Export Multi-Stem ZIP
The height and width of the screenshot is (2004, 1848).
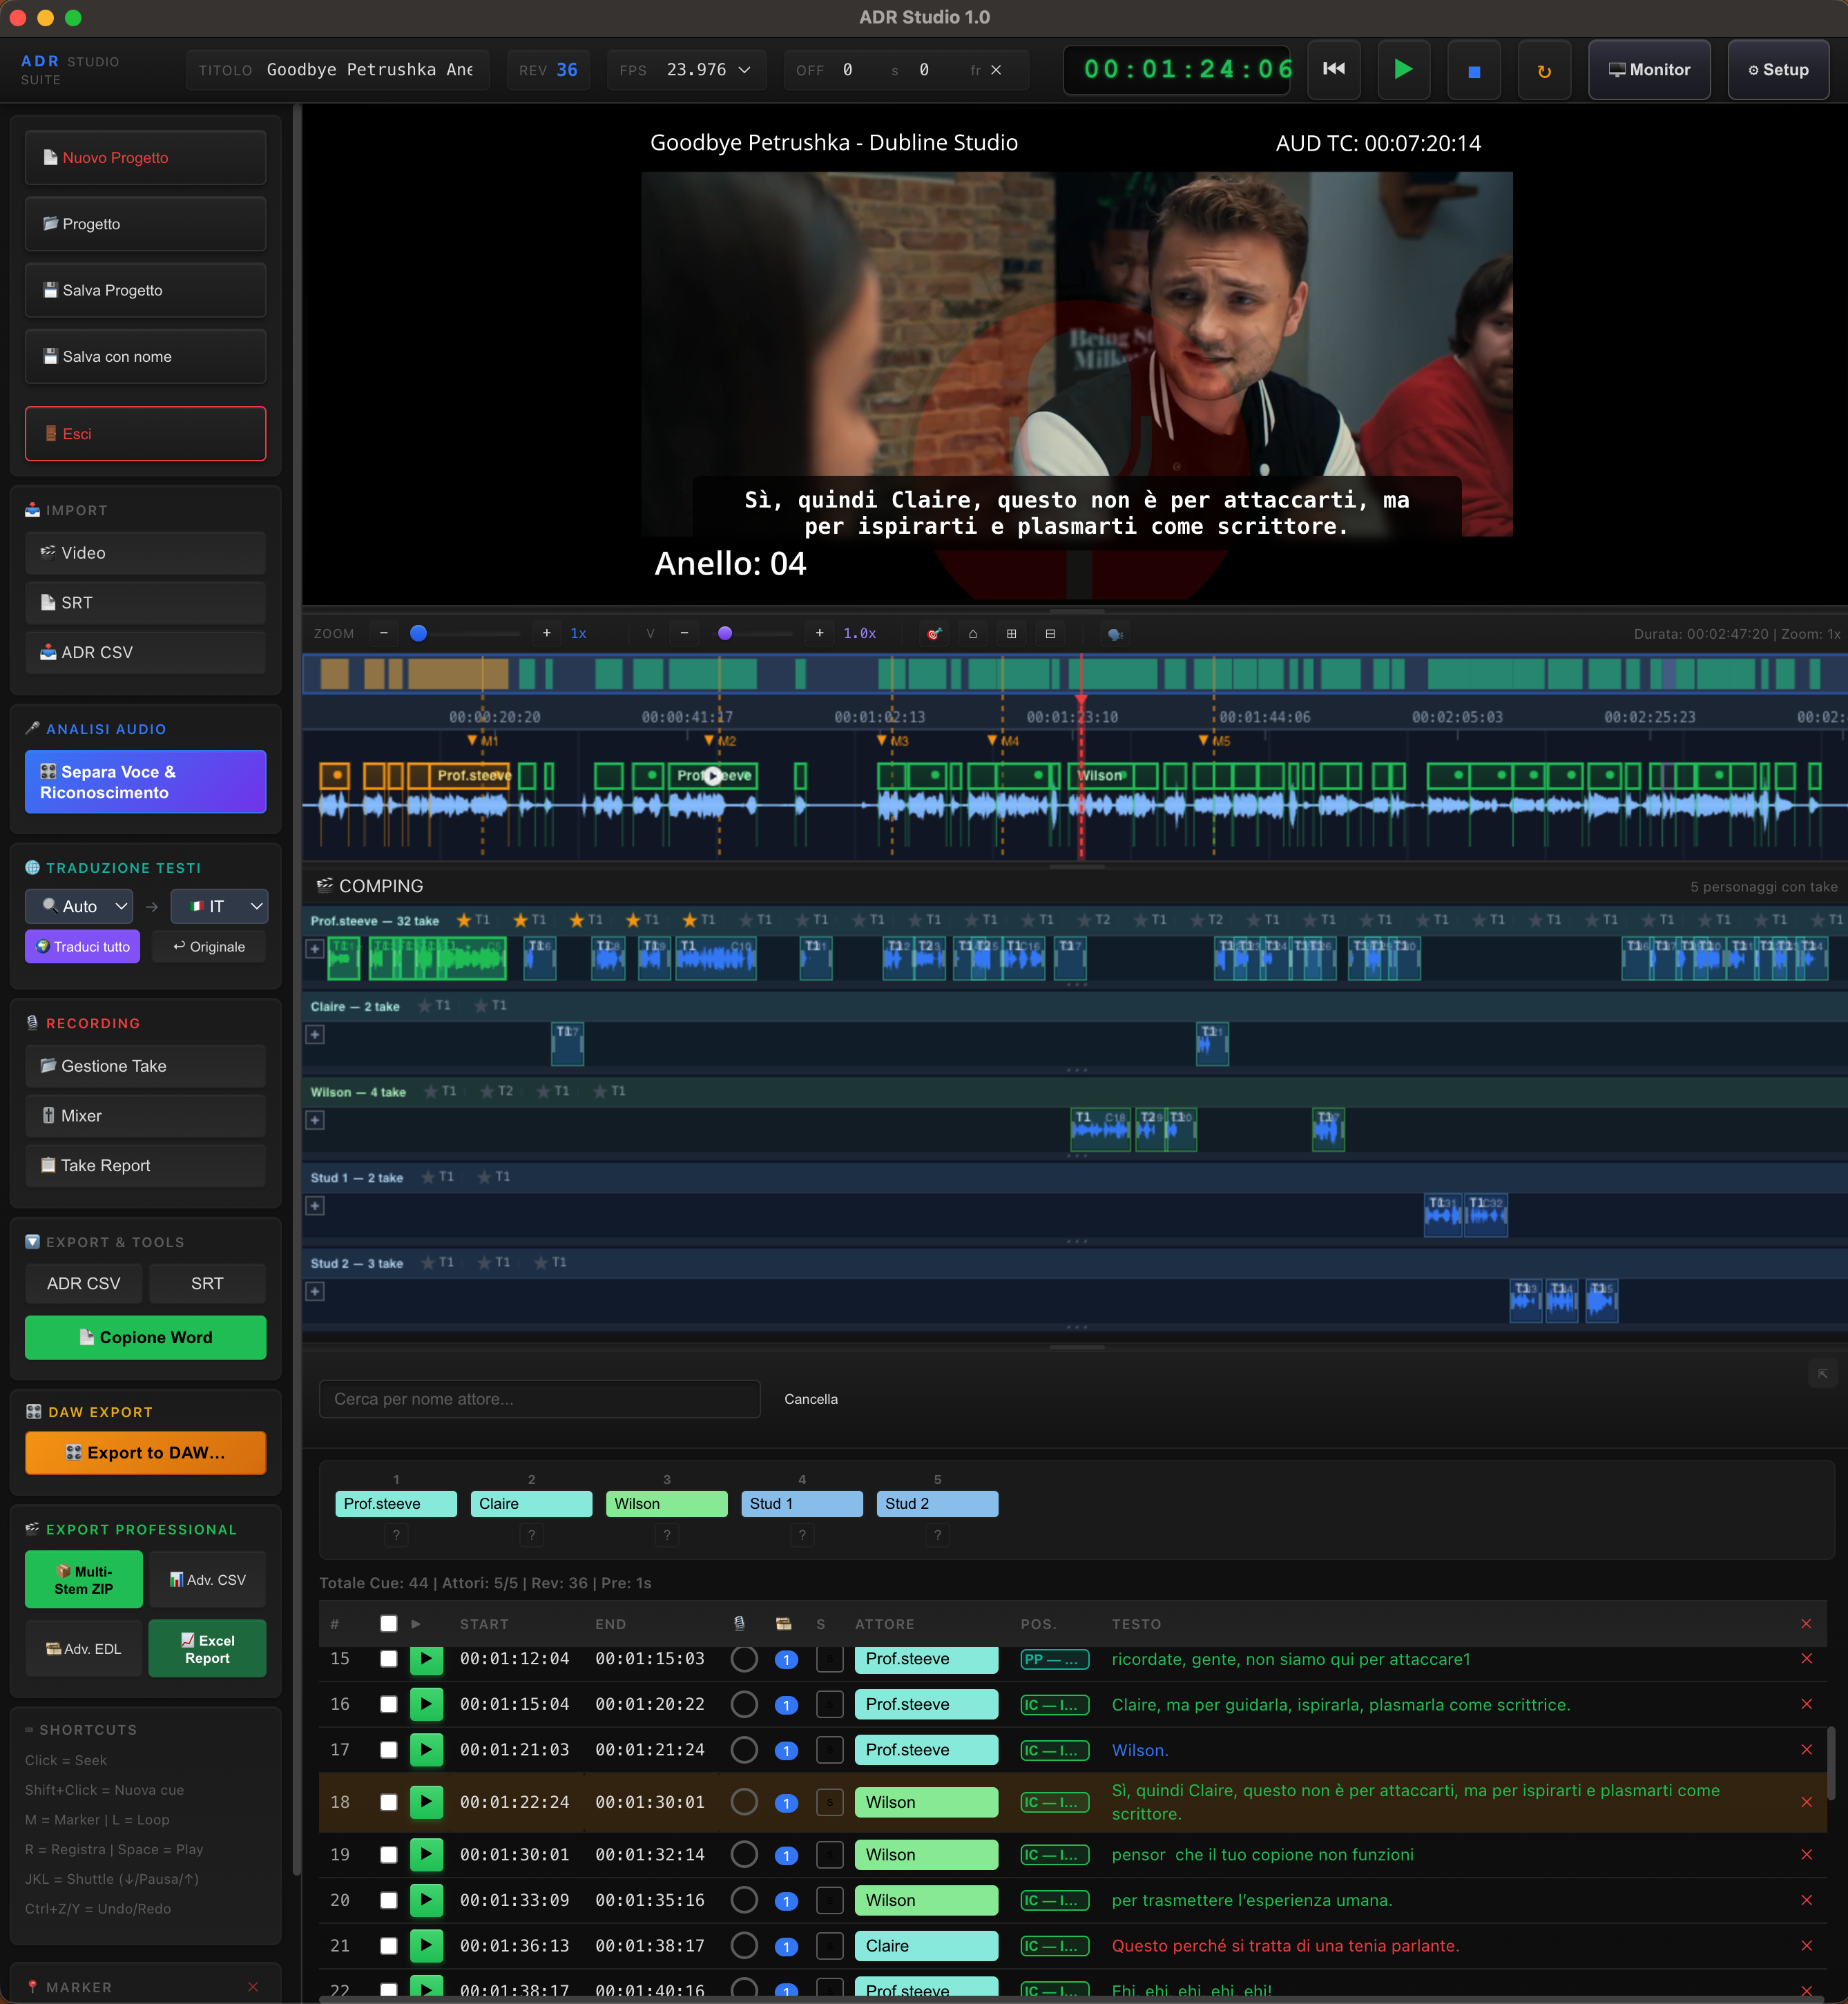84,1579
